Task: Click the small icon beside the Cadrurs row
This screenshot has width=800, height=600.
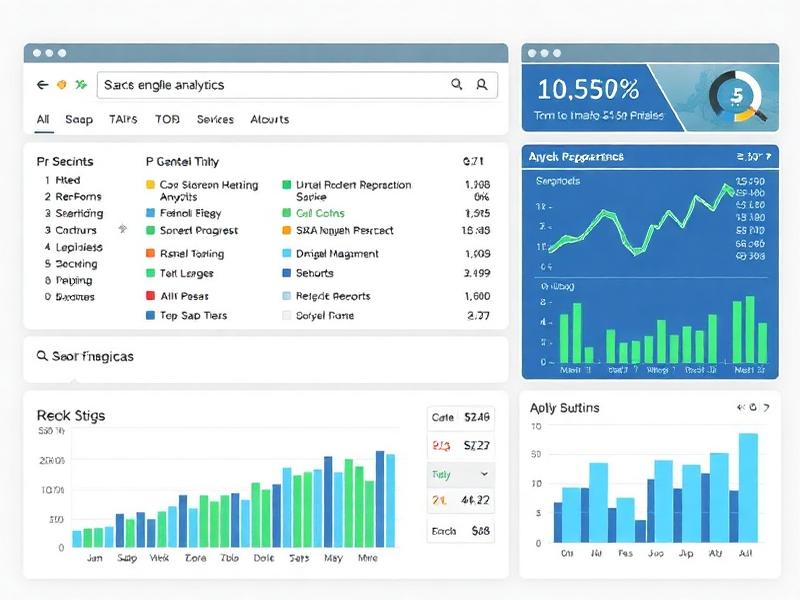Action: coord(122,229)
